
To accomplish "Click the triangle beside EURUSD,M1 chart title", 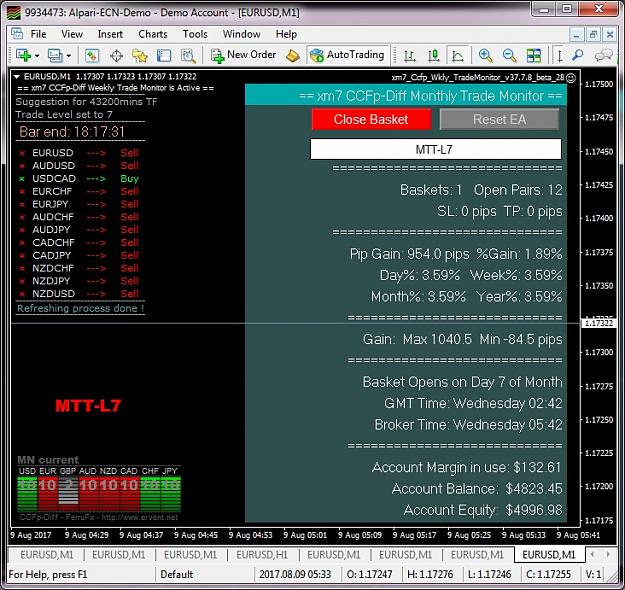I will click(17, 76).
